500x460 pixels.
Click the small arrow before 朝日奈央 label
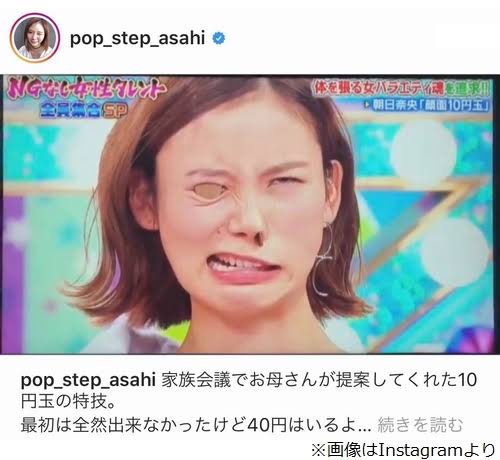point(368,105)
